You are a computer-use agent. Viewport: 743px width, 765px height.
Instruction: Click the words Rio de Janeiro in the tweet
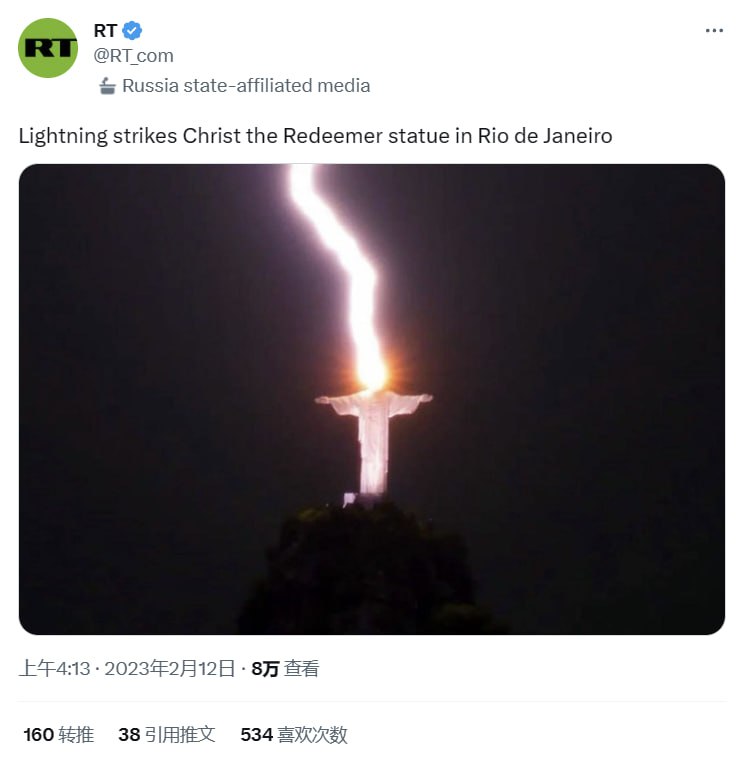click(x=545, y=136)
